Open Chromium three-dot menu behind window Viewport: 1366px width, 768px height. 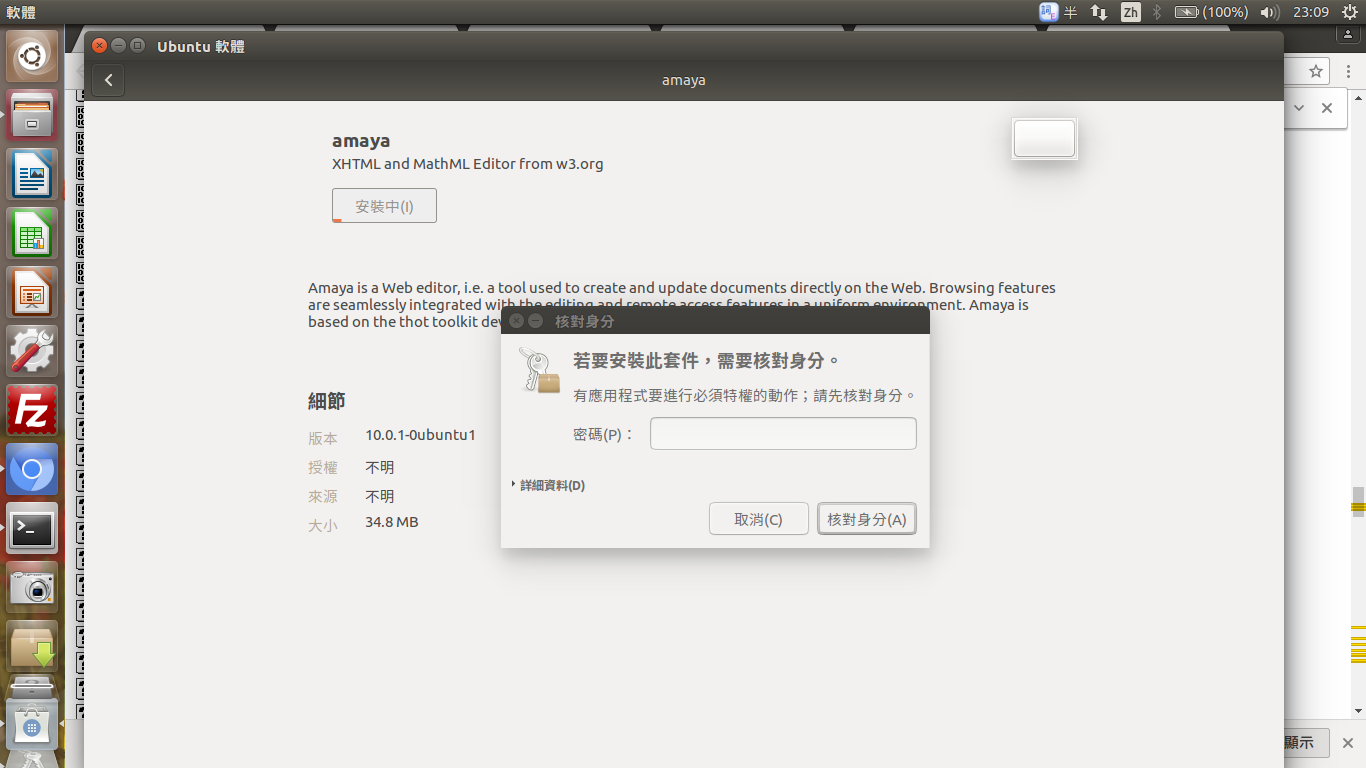click(x=1348, y=71)
